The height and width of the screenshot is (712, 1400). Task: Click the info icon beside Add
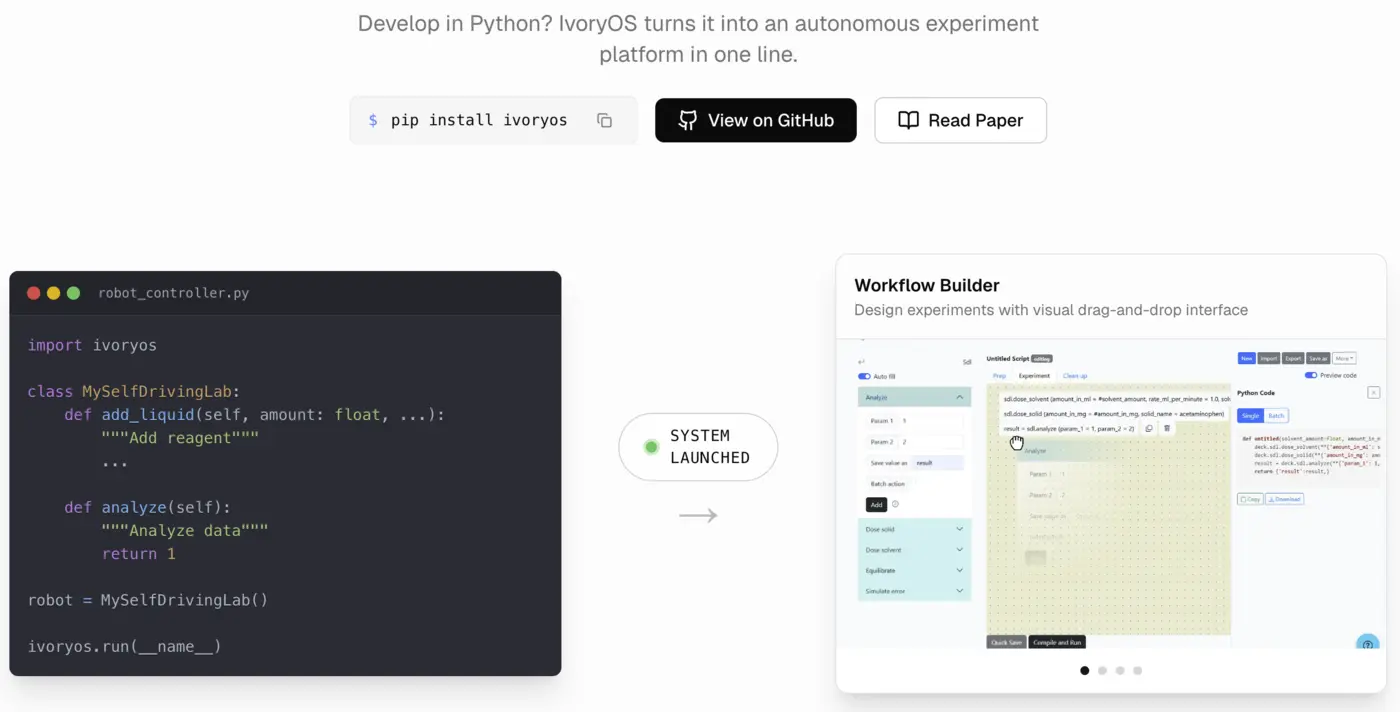click(x=895, y=504)
